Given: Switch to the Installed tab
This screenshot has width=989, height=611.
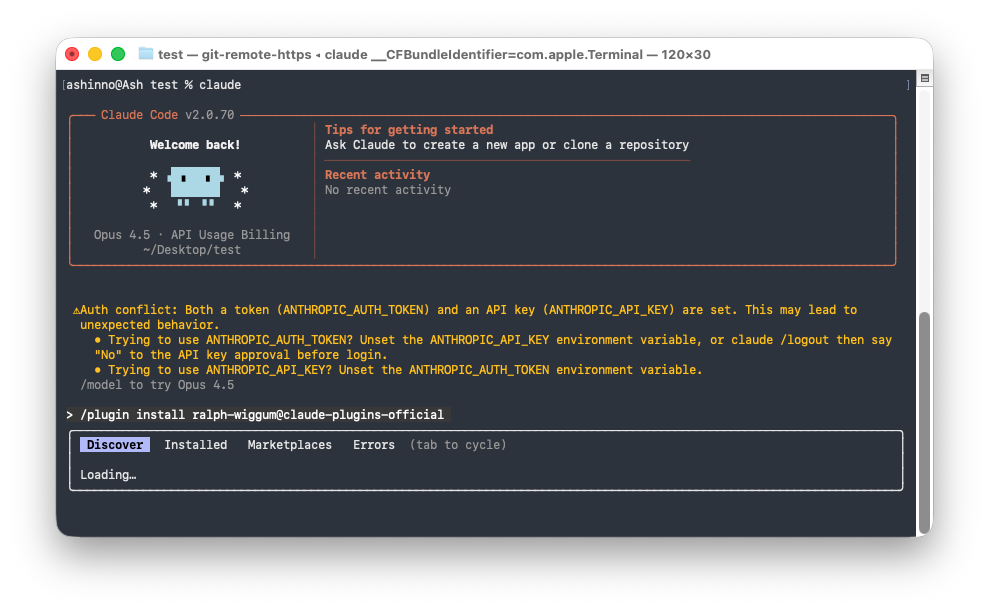Looking at the screenshot, I should pyautogui.click(x=195, y=445).
